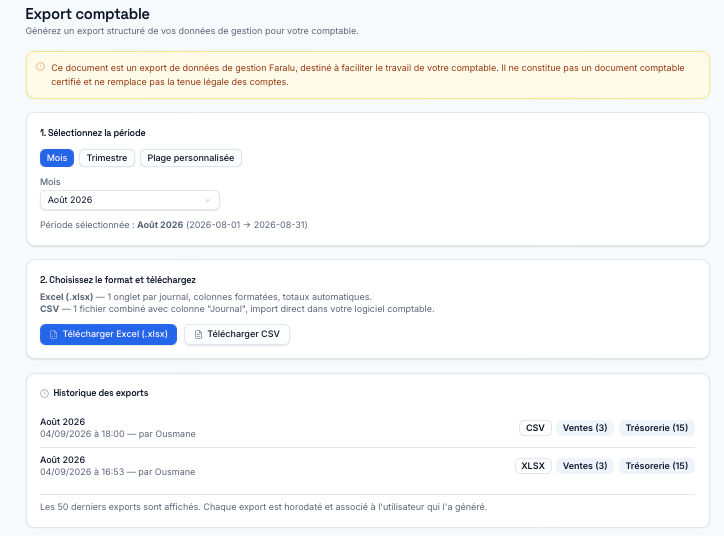This screenshot has height=536, width=724.
Task: Click the Historique des exports heading
Action: pos(101,393)
